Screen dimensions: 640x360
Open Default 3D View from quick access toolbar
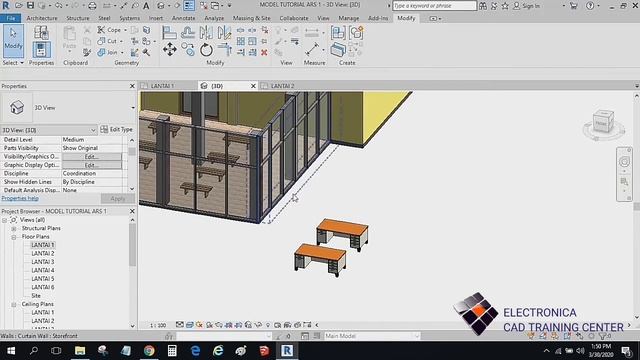coord(161,6)
